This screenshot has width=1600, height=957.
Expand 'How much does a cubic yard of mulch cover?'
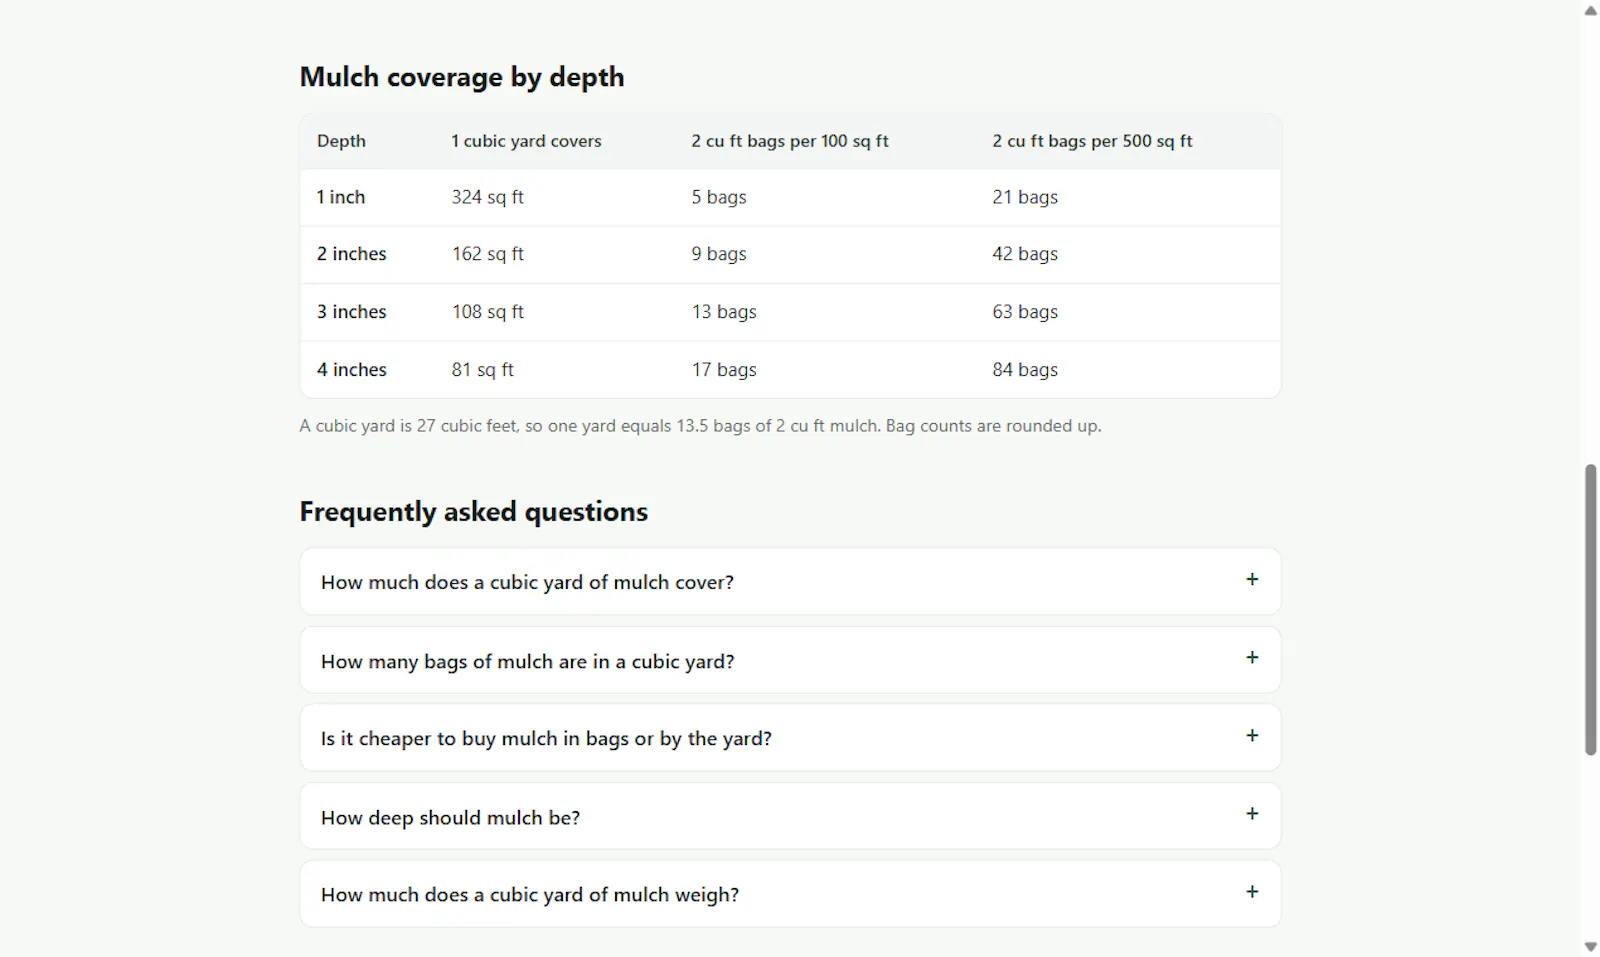790,581
